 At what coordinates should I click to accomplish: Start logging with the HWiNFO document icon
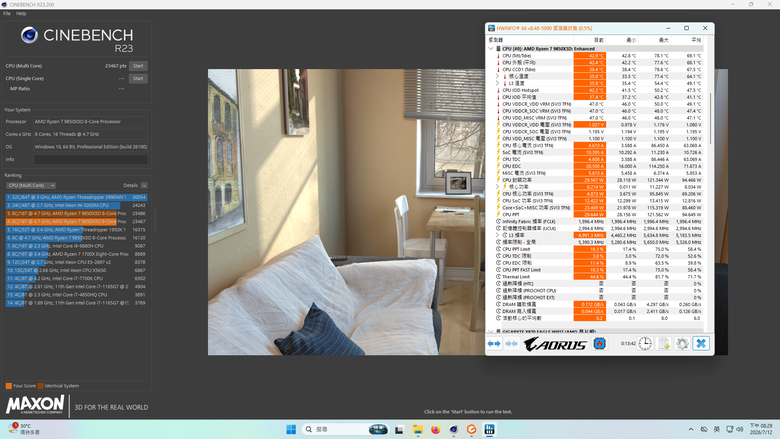coord(664,344)
